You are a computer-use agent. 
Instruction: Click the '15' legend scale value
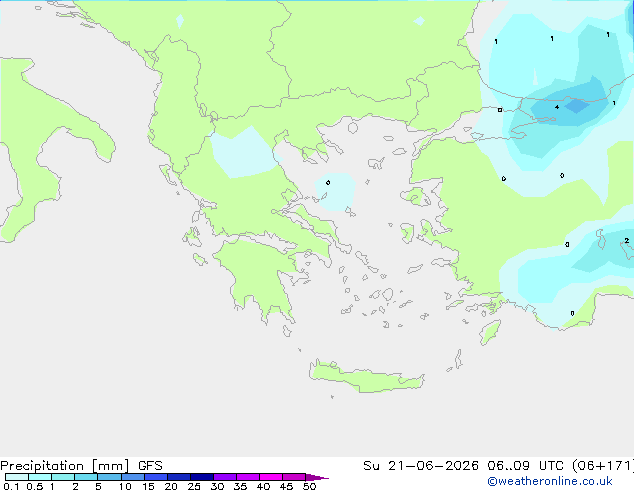point(148,486)
